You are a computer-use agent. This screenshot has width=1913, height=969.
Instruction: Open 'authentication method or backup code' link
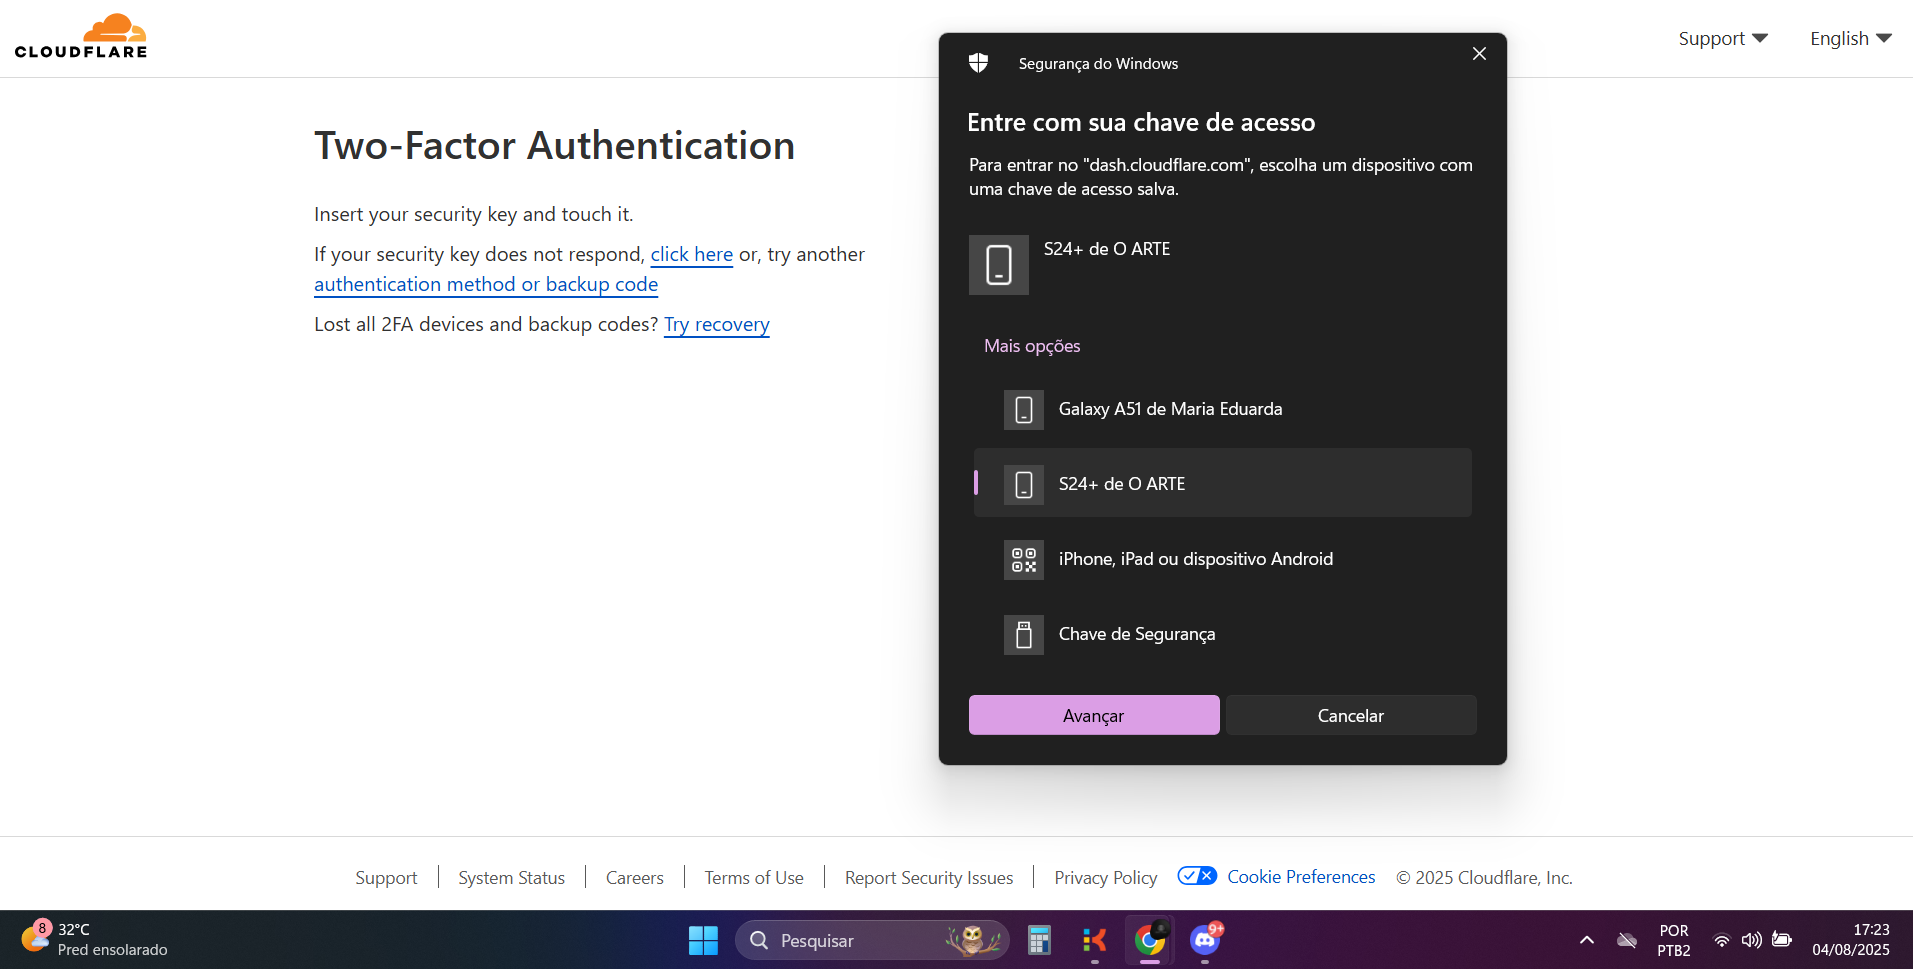coord(486,285)
